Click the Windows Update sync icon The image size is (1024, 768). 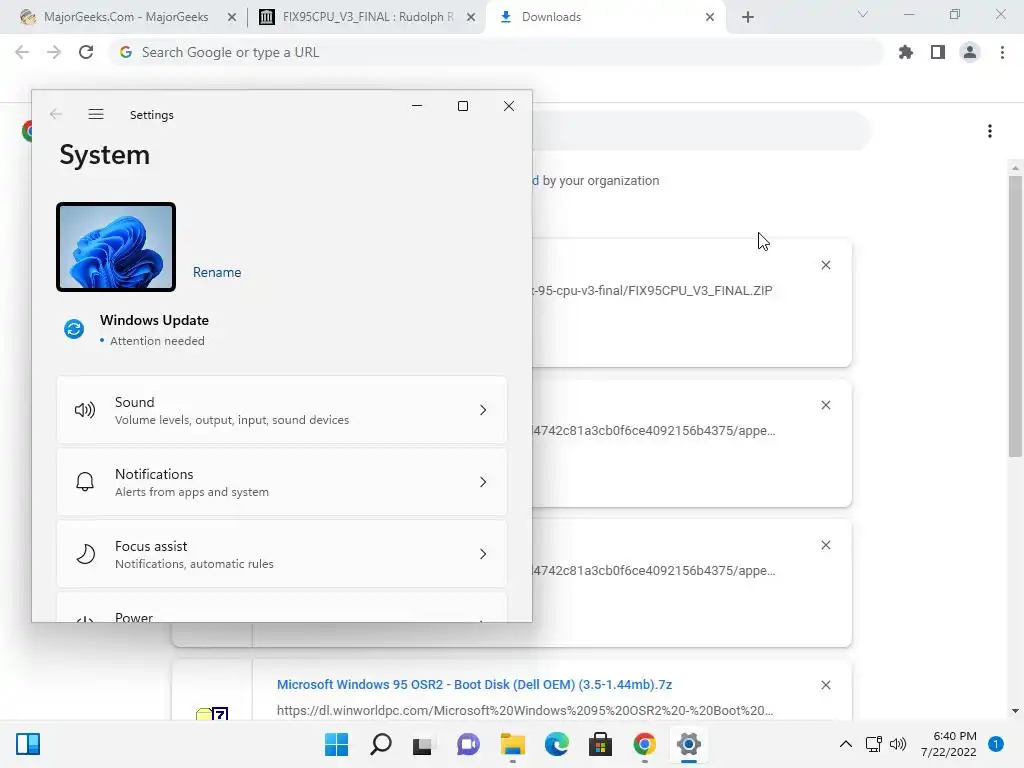pos(74,329)
